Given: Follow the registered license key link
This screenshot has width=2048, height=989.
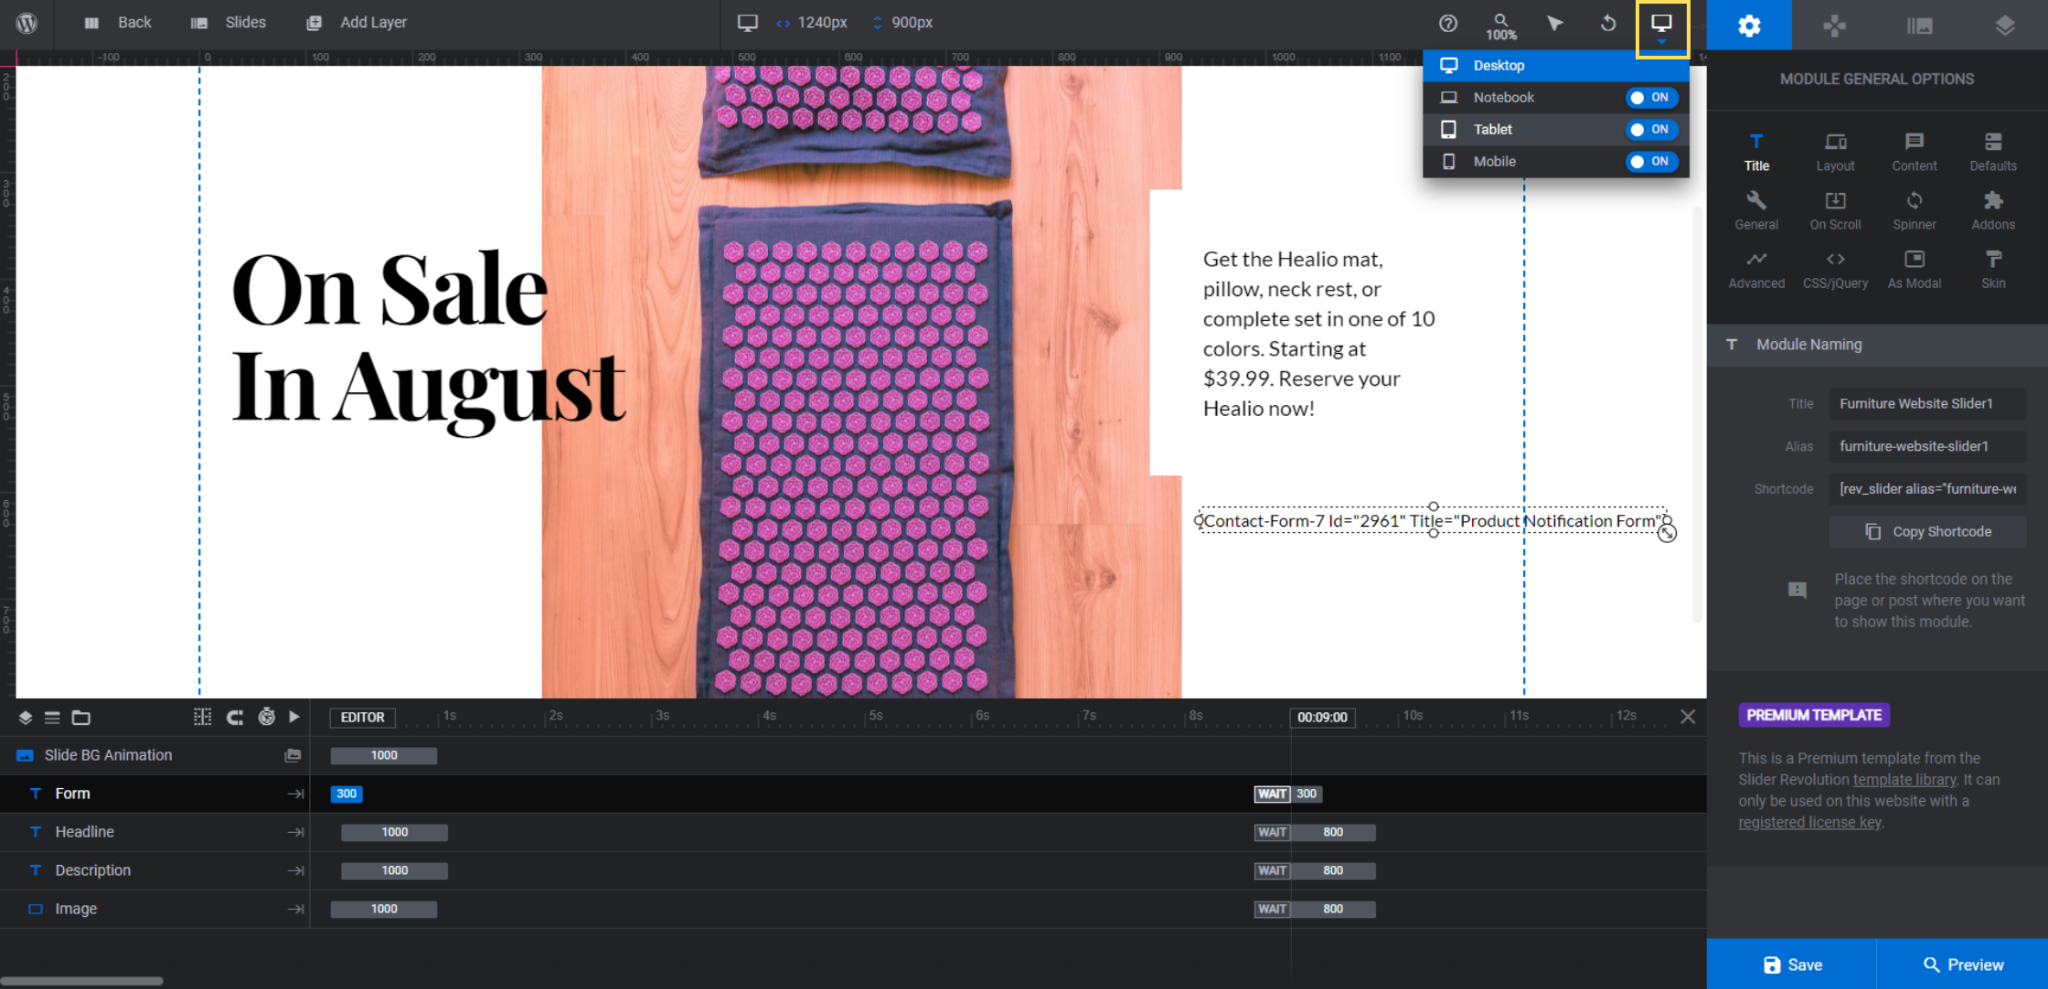Looking at the screenshot, I should pos(1809,823).
